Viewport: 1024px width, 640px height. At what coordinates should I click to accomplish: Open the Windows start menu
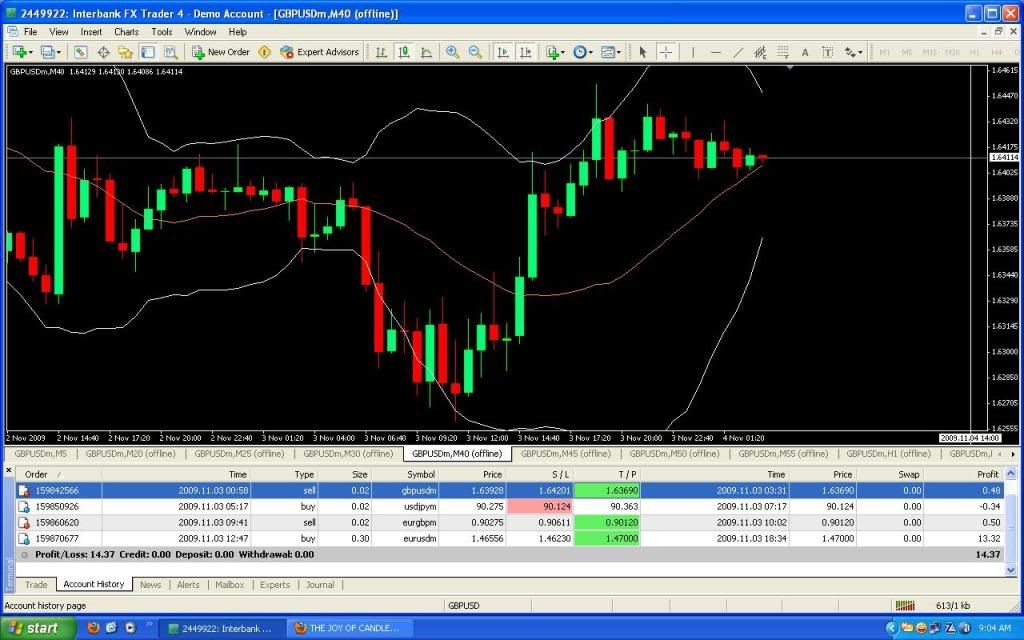click(x=38, y=628)
